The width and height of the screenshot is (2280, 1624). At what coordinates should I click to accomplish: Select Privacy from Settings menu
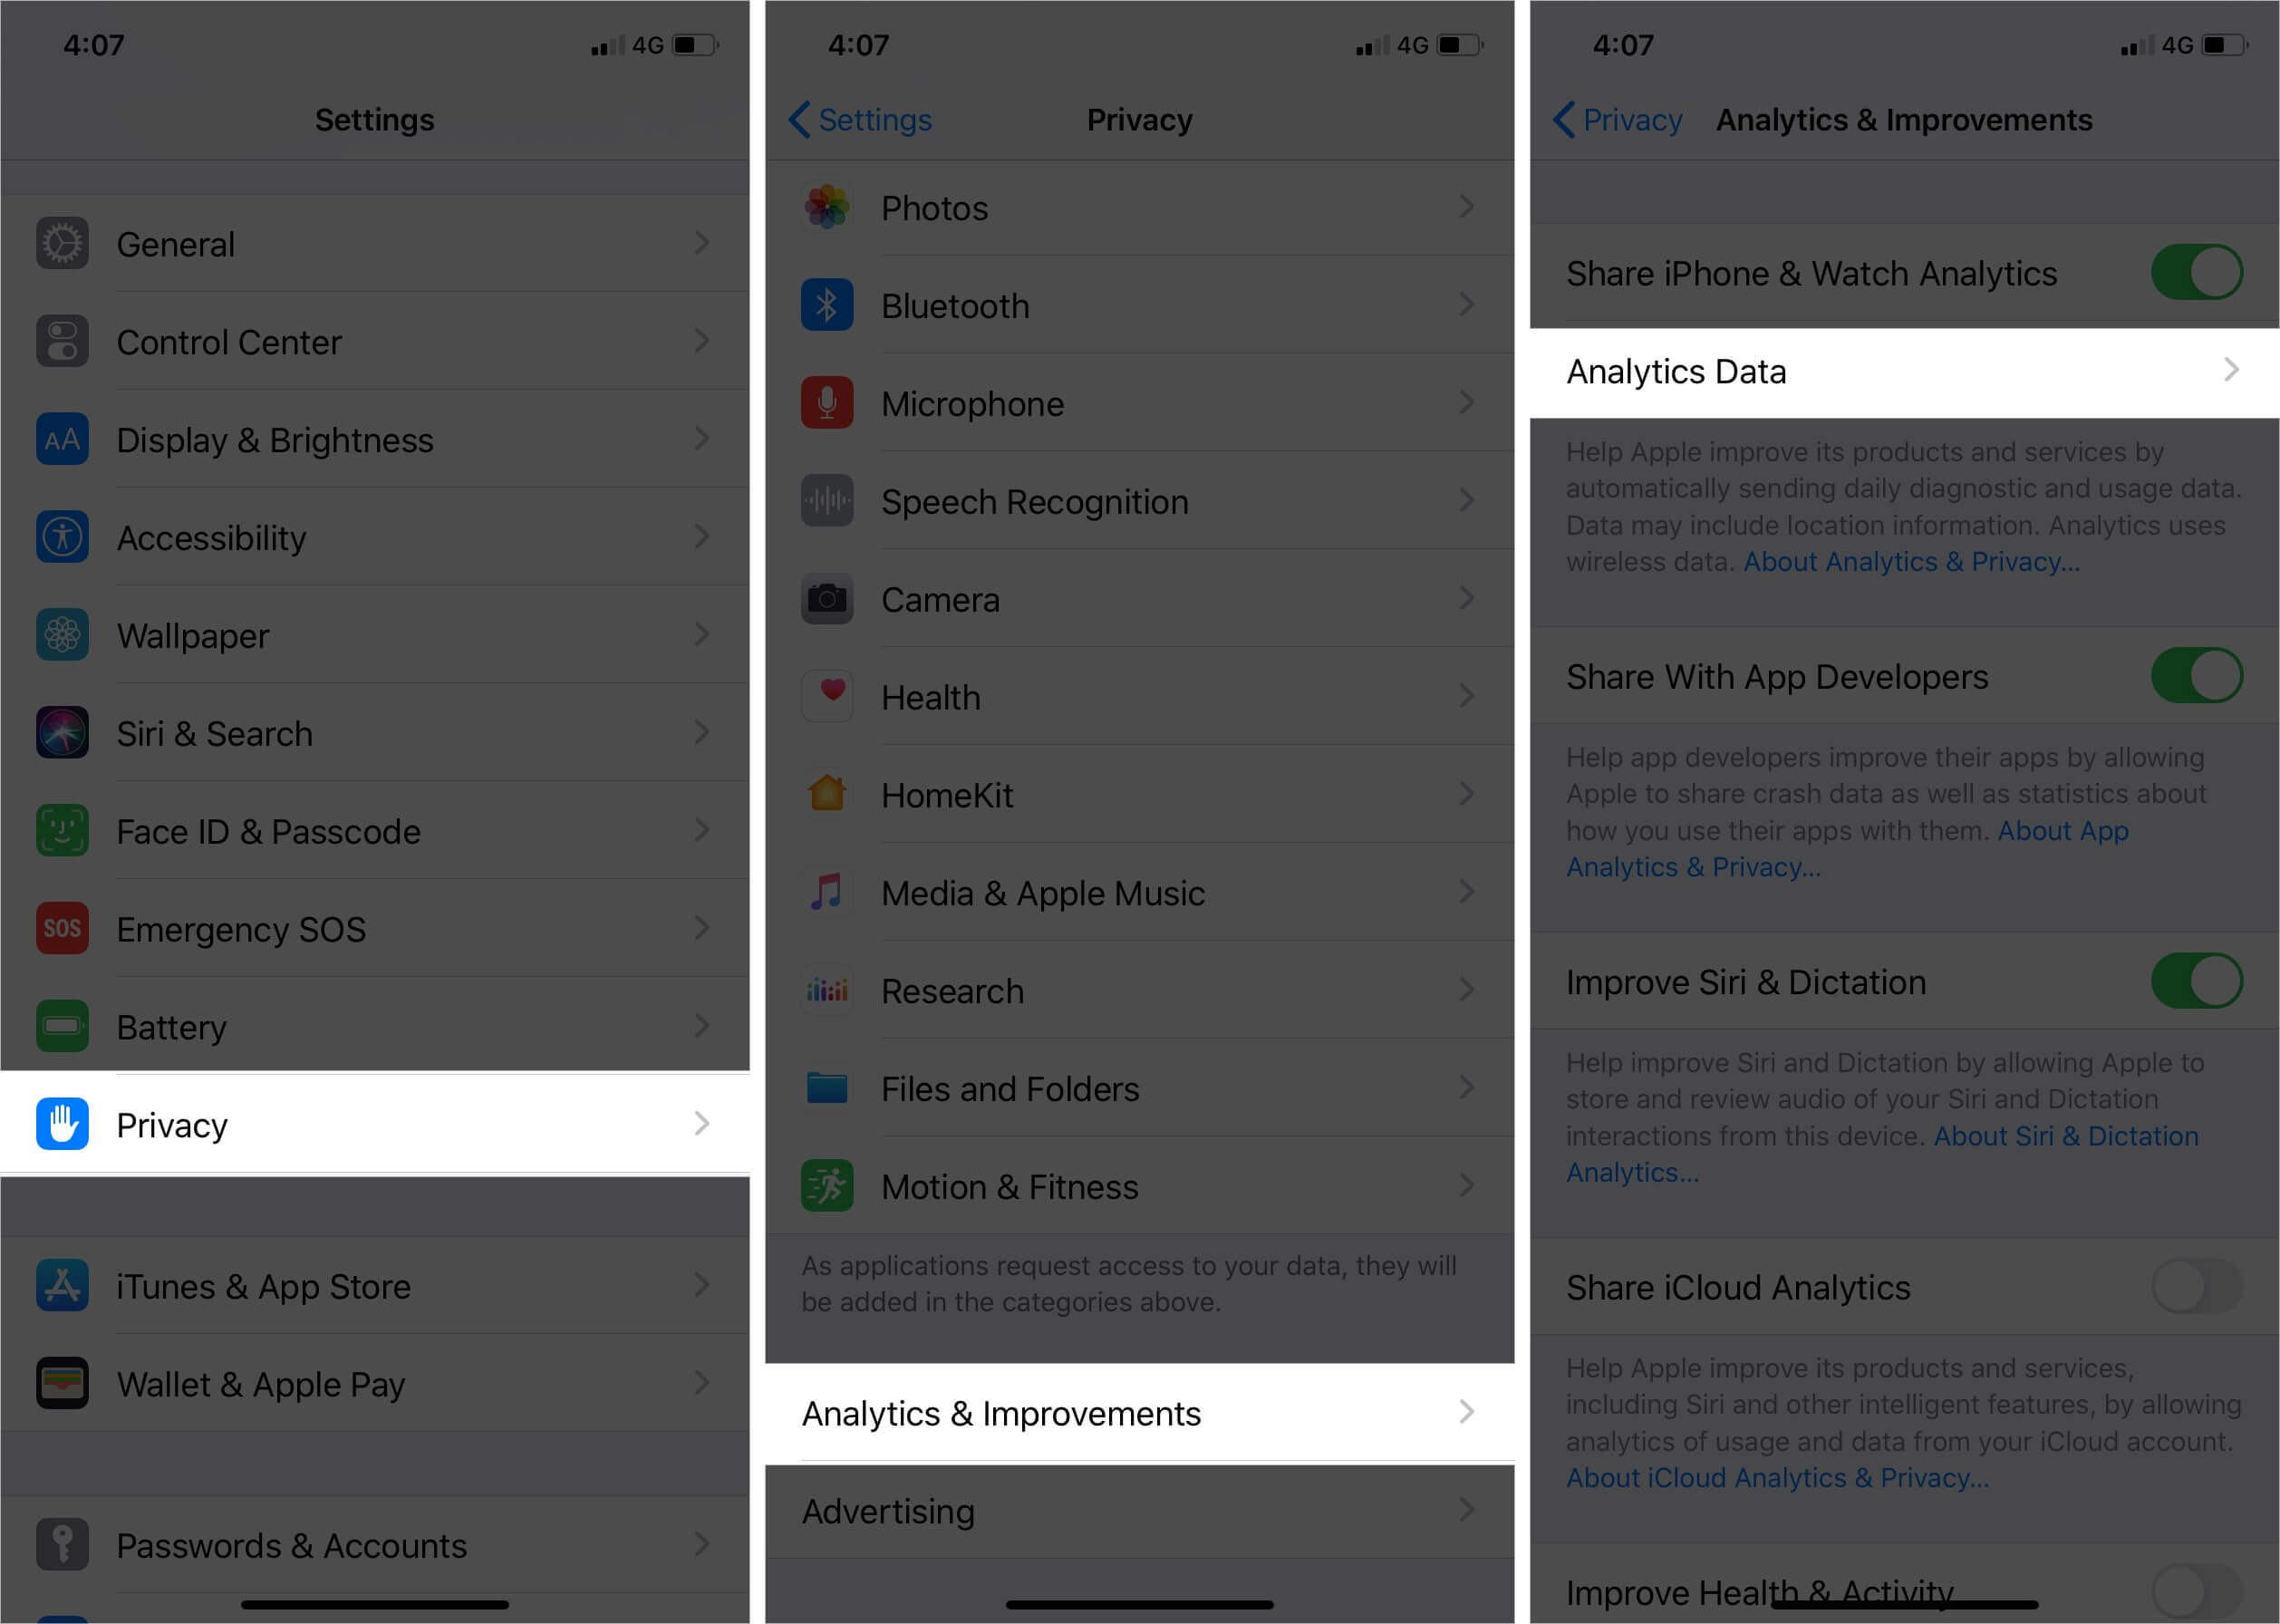376,1125
